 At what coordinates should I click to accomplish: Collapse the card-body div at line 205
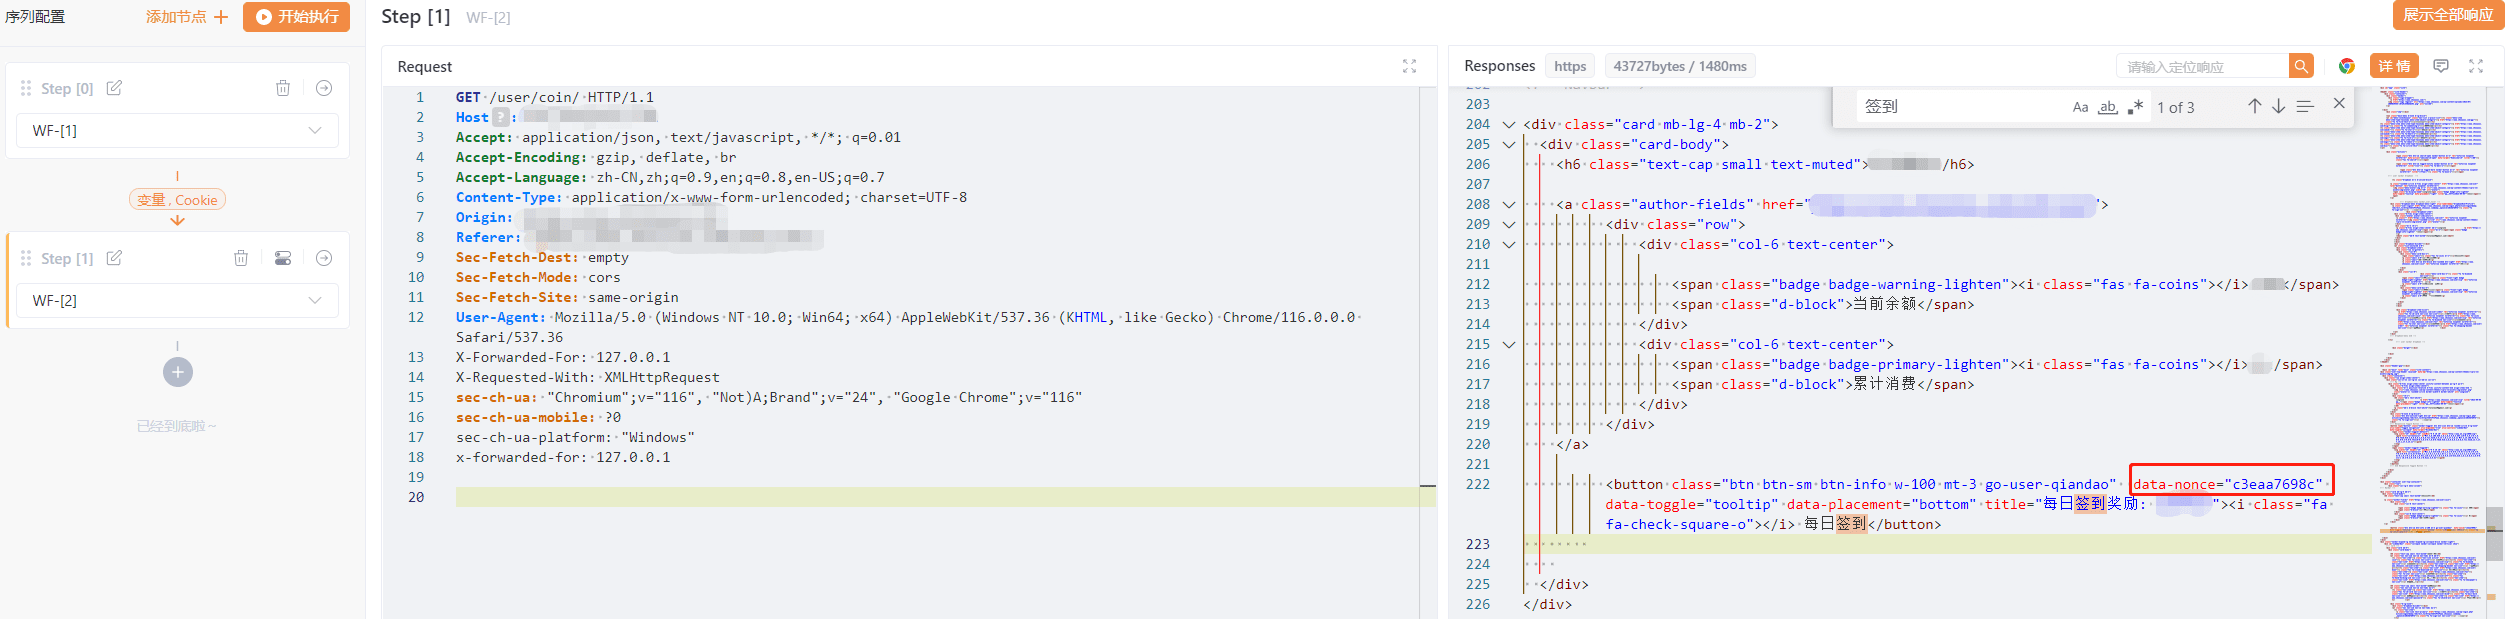click(x=1509, y=145)
